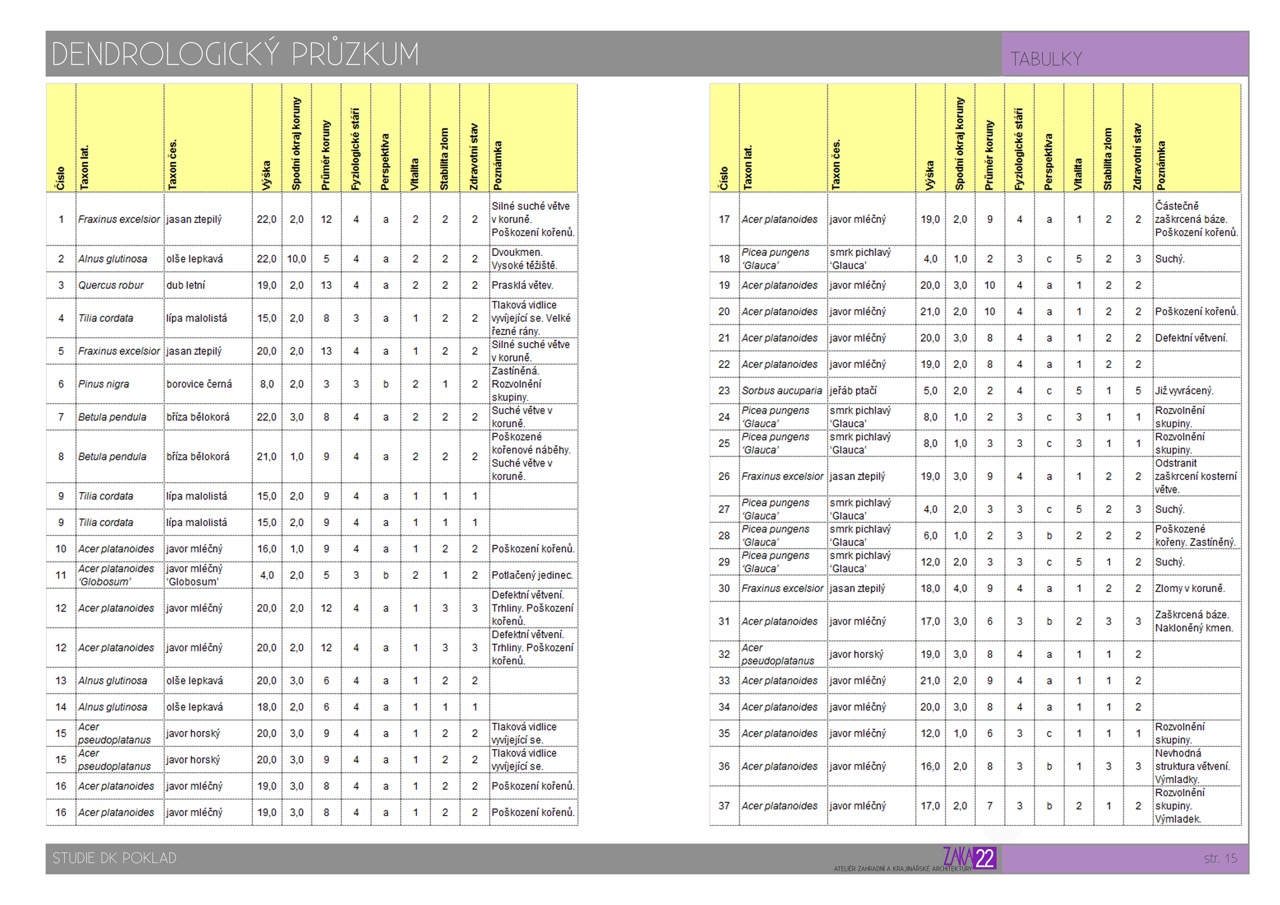Click olše lepkavá in row 14
The width and height of the screenshot is (1280, 905).
click(x=208, y=707)
